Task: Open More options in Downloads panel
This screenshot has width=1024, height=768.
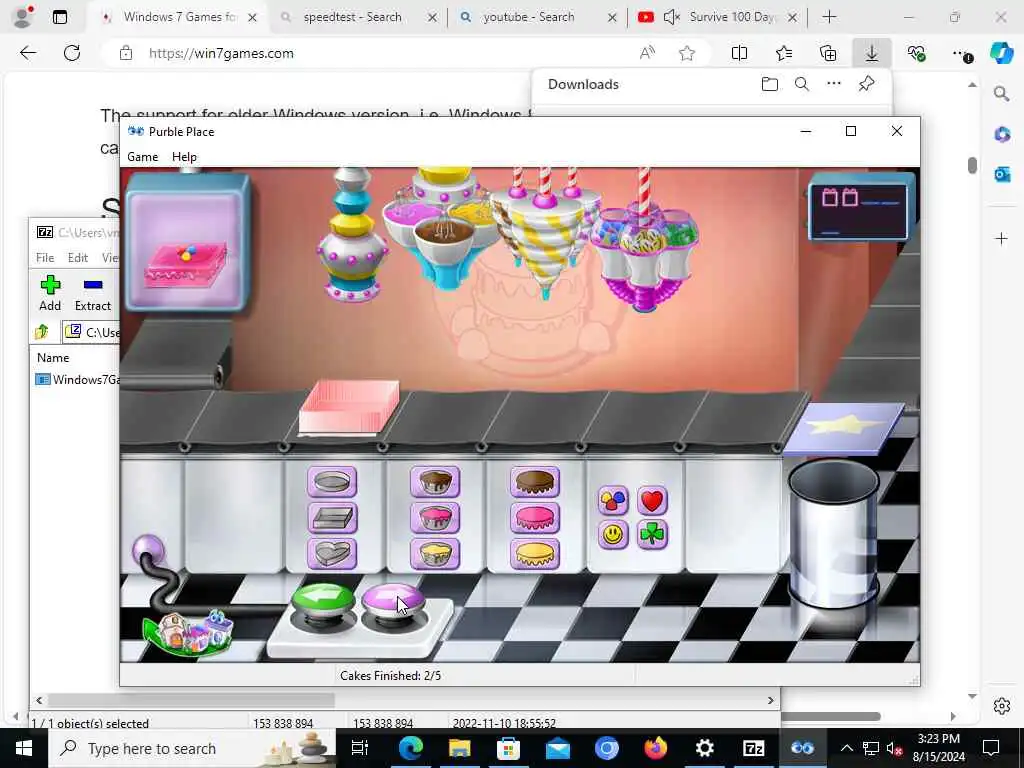Action: [x=834, y=84]
